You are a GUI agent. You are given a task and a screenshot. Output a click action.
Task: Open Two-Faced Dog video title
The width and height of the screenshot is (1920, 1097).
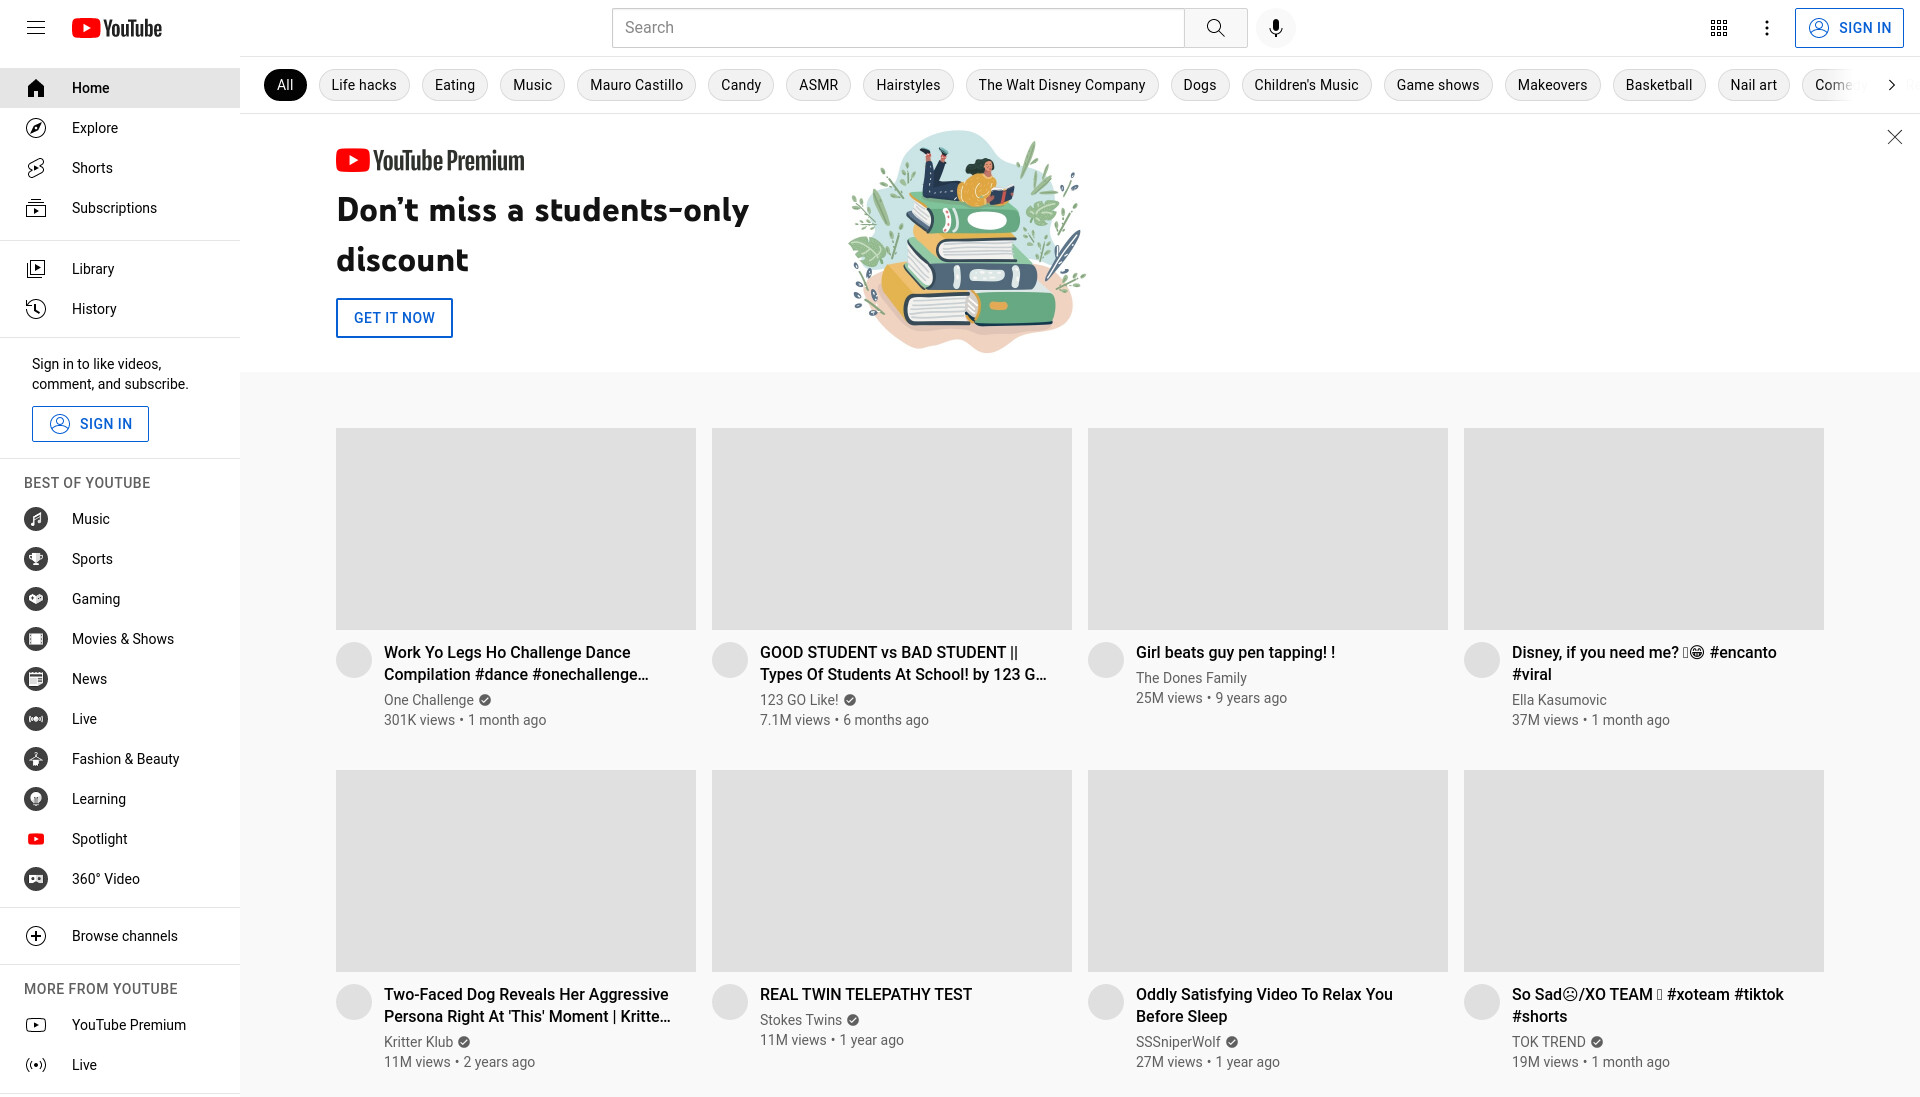527,1005
